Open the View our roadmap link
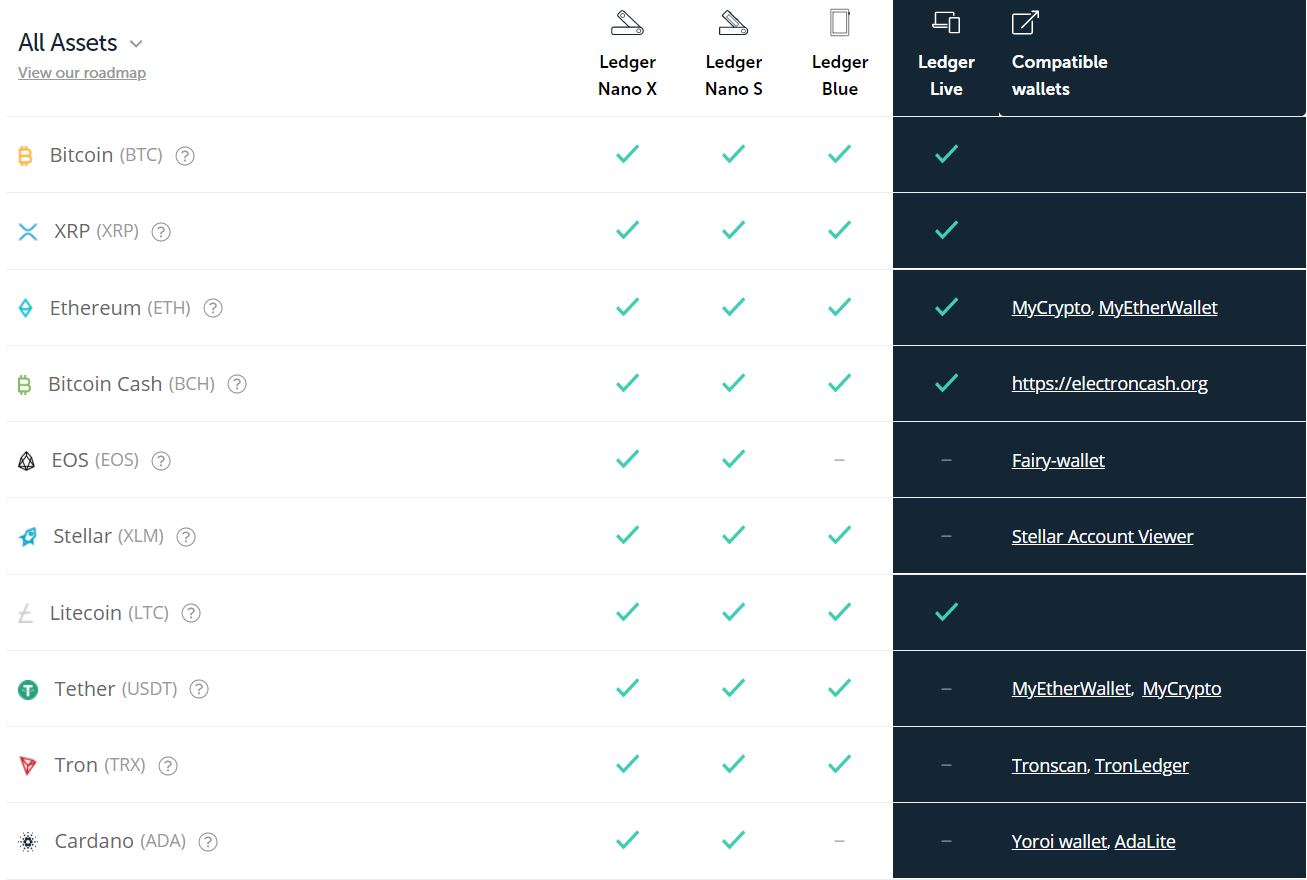Image resolution: width=1307 pixels, height=880 pixels. [x=82, y=73]
